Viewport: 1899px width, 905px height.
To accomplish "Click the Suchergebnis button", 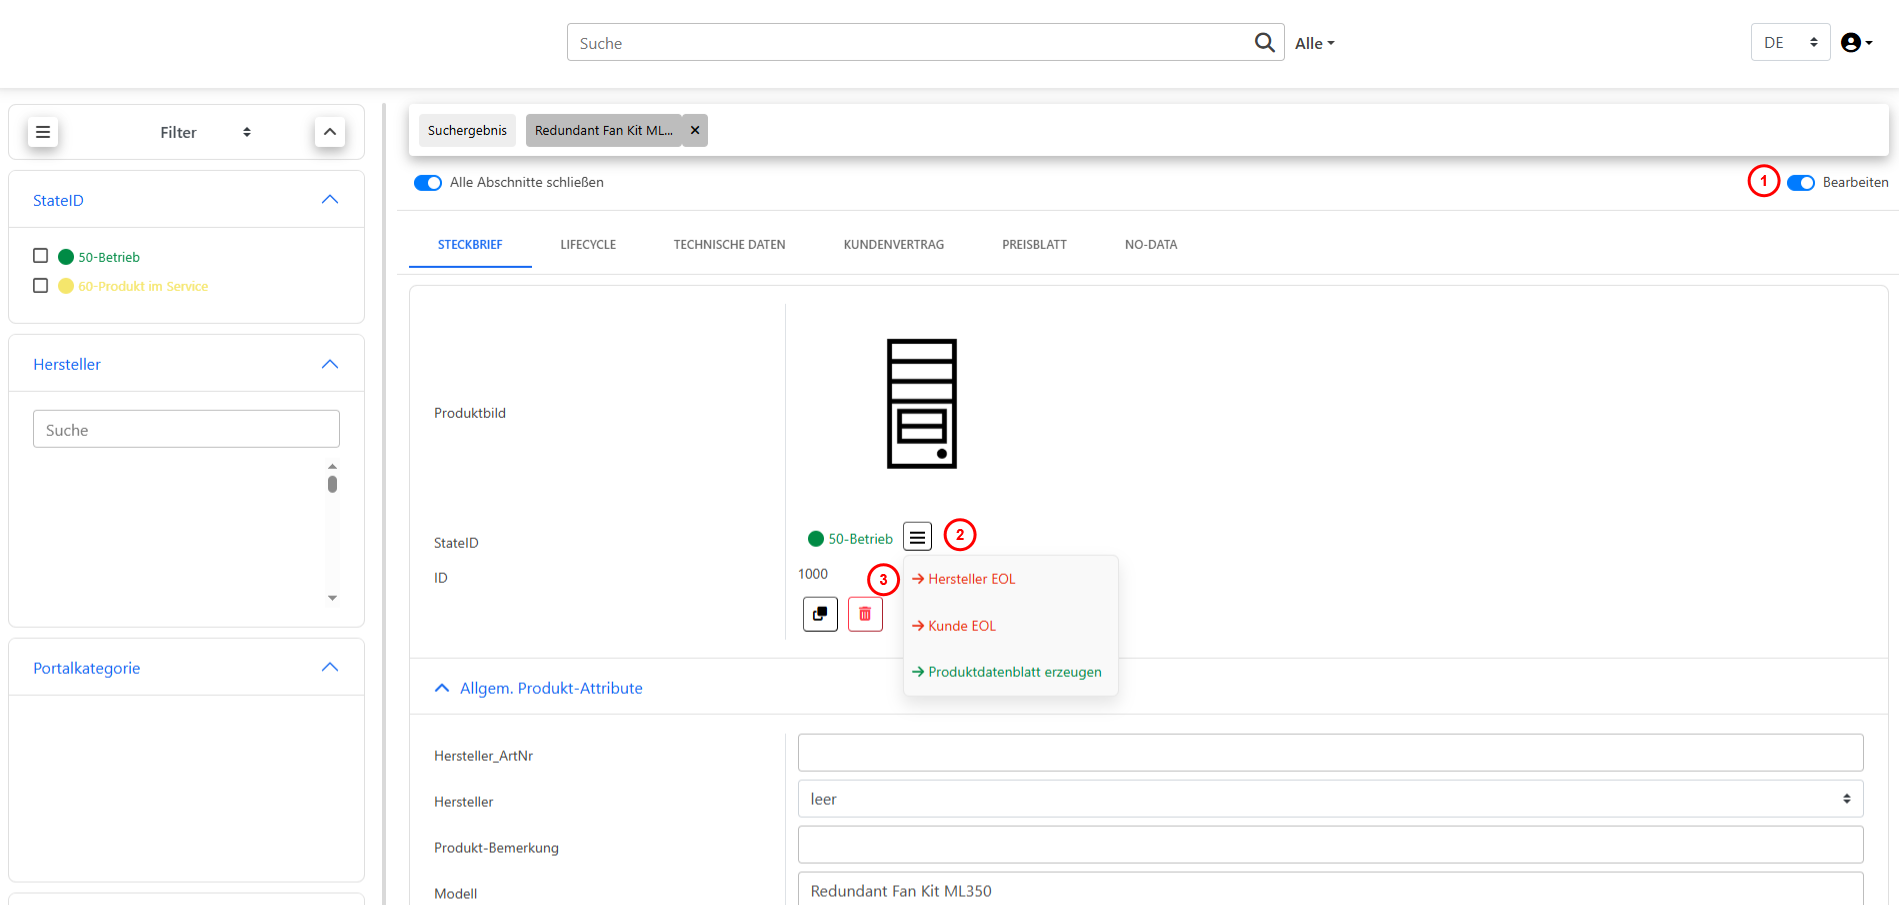I will pos(467,130).
